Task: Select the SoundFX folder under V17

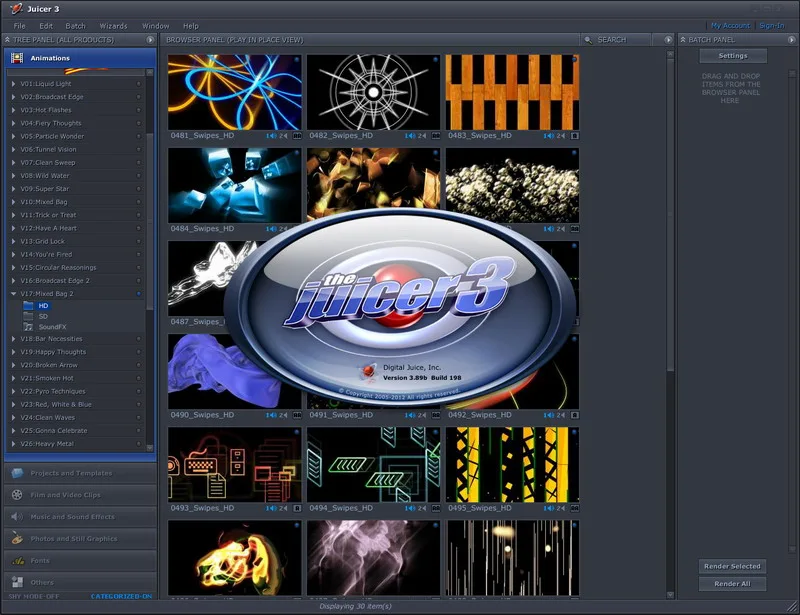Action: 45,327
